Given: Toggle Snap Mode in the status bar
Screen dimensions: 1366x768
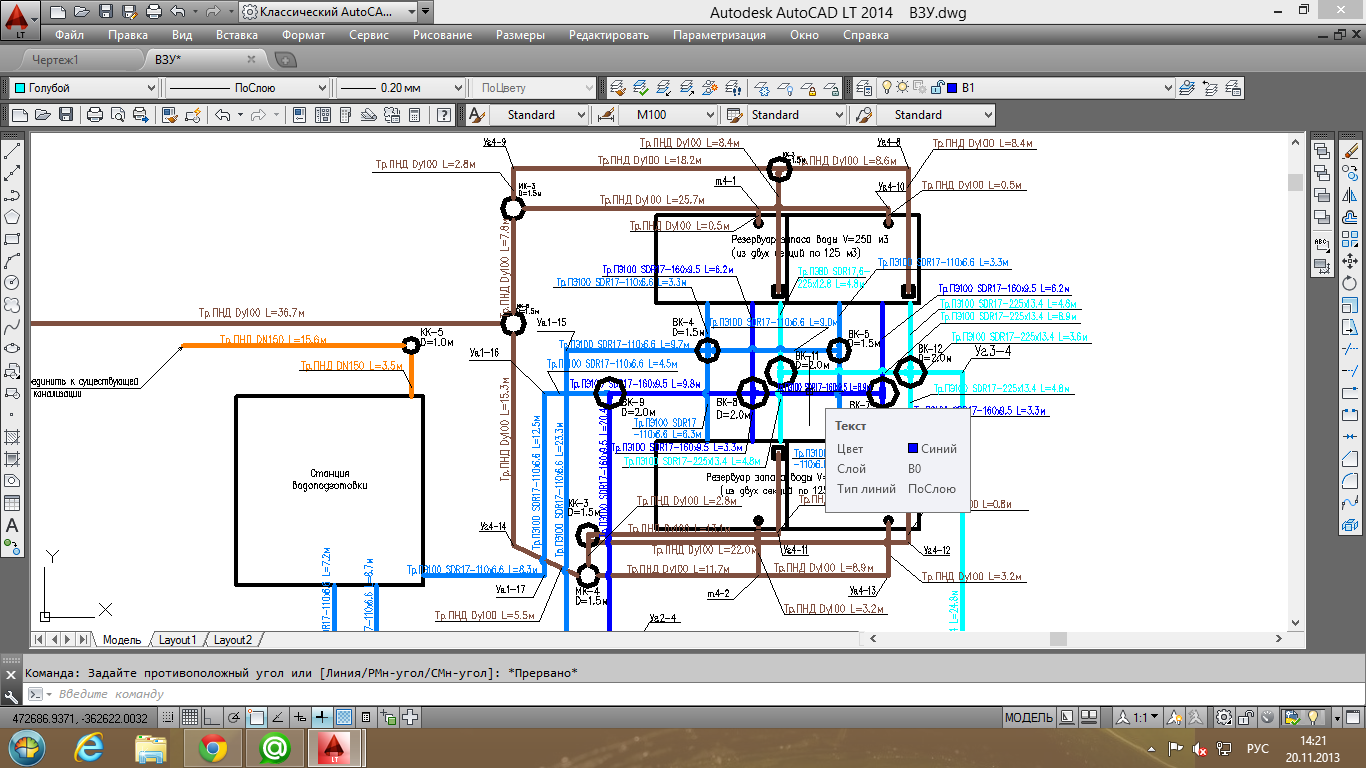Looking at the screenshot, I should click(167, 717).
